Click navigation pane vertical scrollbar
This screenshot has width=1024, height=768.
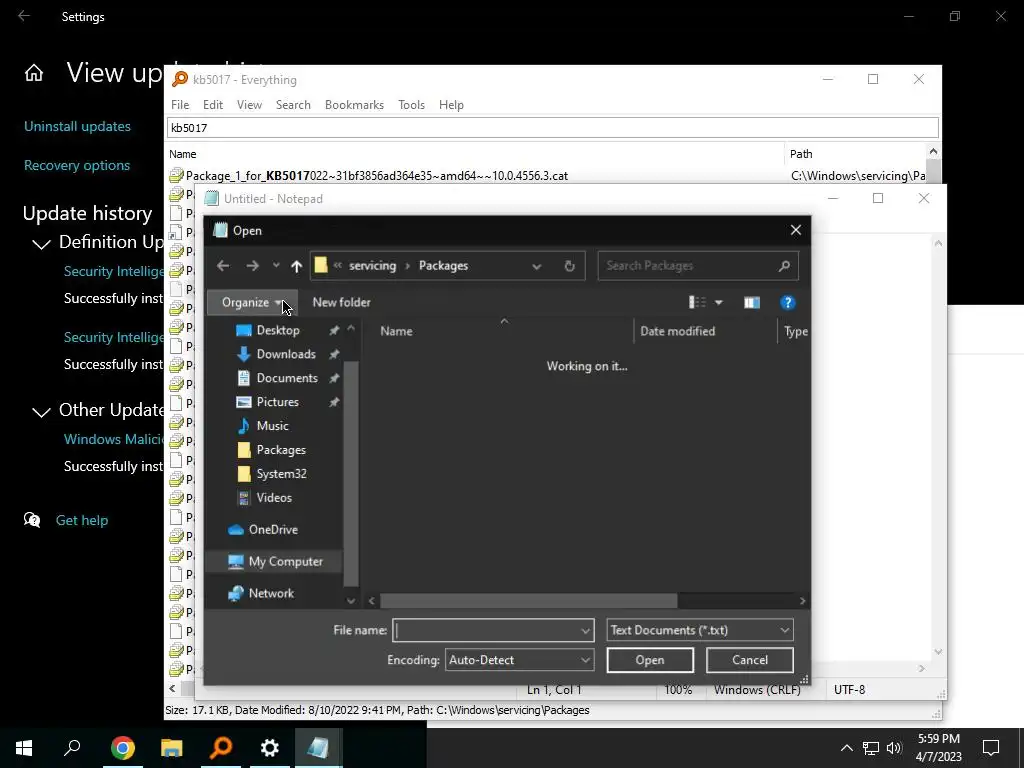click(x=351, y=473)
